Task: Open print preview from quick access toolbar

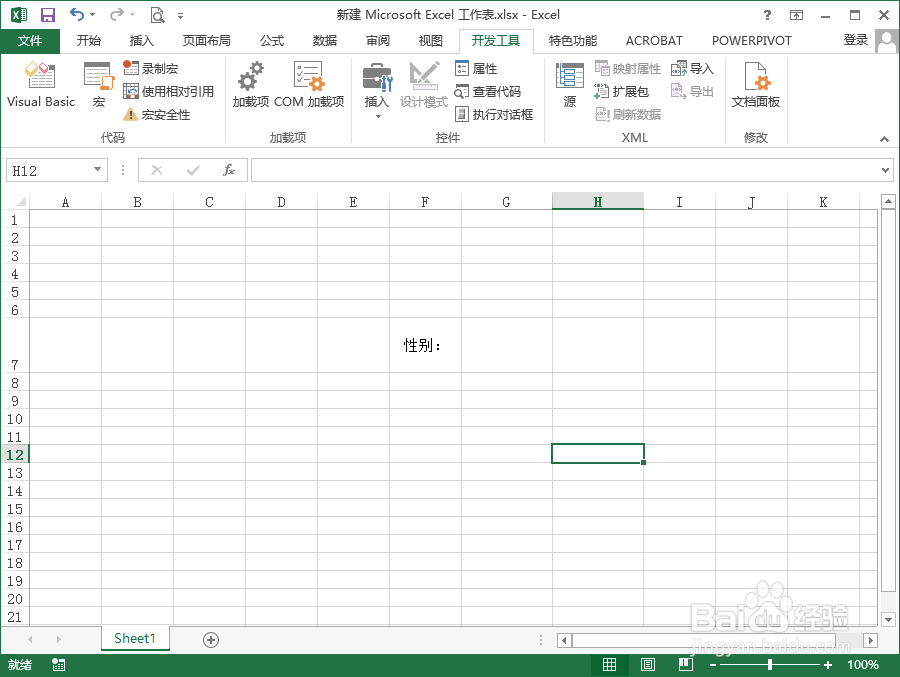Action: coord(157,15)
